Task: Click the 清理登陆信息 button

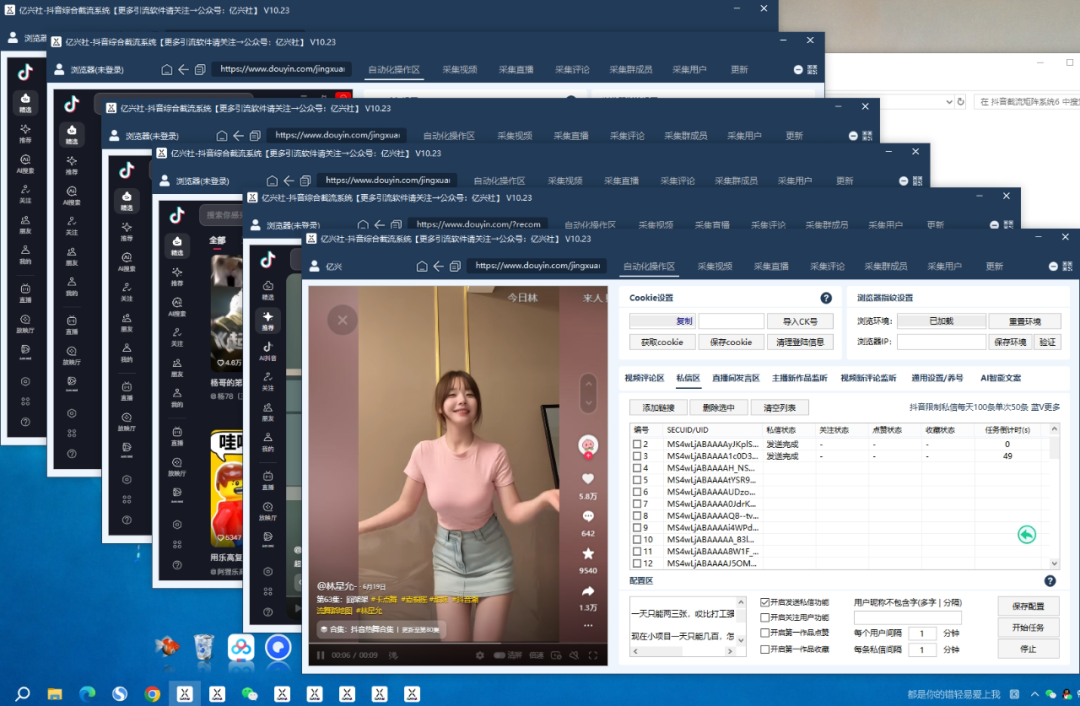Action: tap(800, 342)
